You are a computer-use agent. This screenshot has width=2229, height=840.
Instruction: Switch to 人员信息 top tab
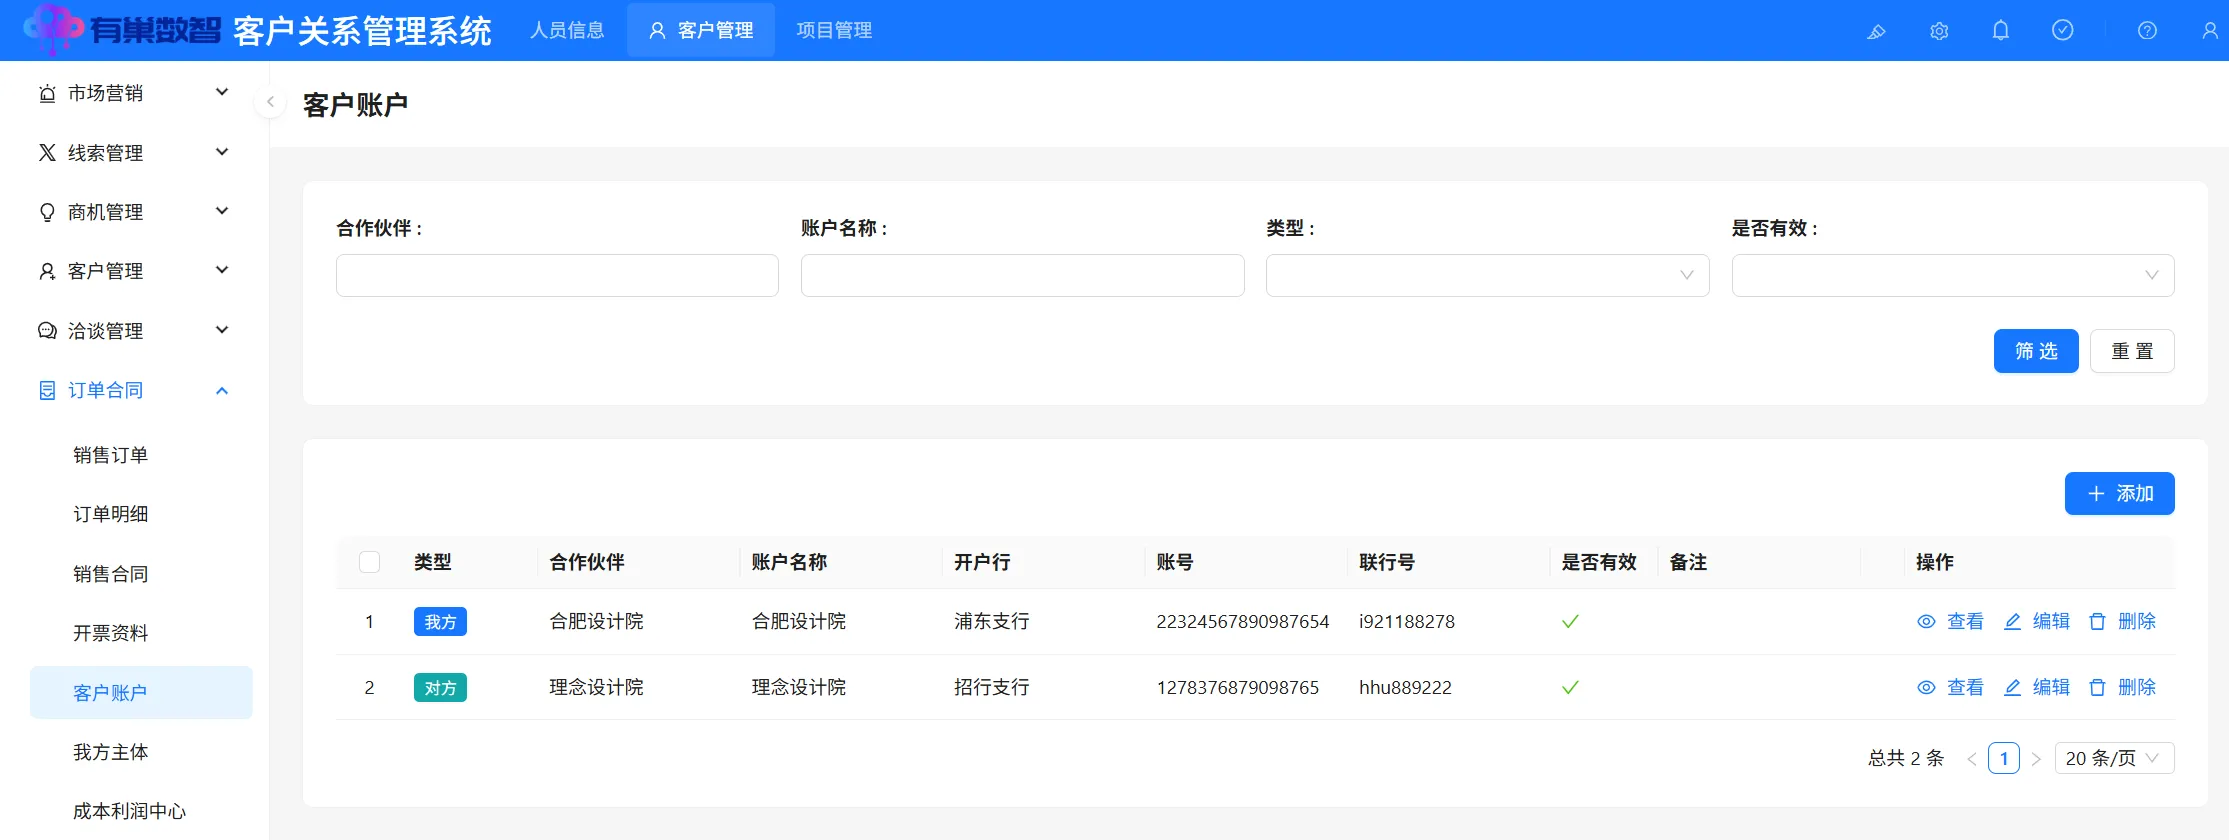[x=567, y=30]
